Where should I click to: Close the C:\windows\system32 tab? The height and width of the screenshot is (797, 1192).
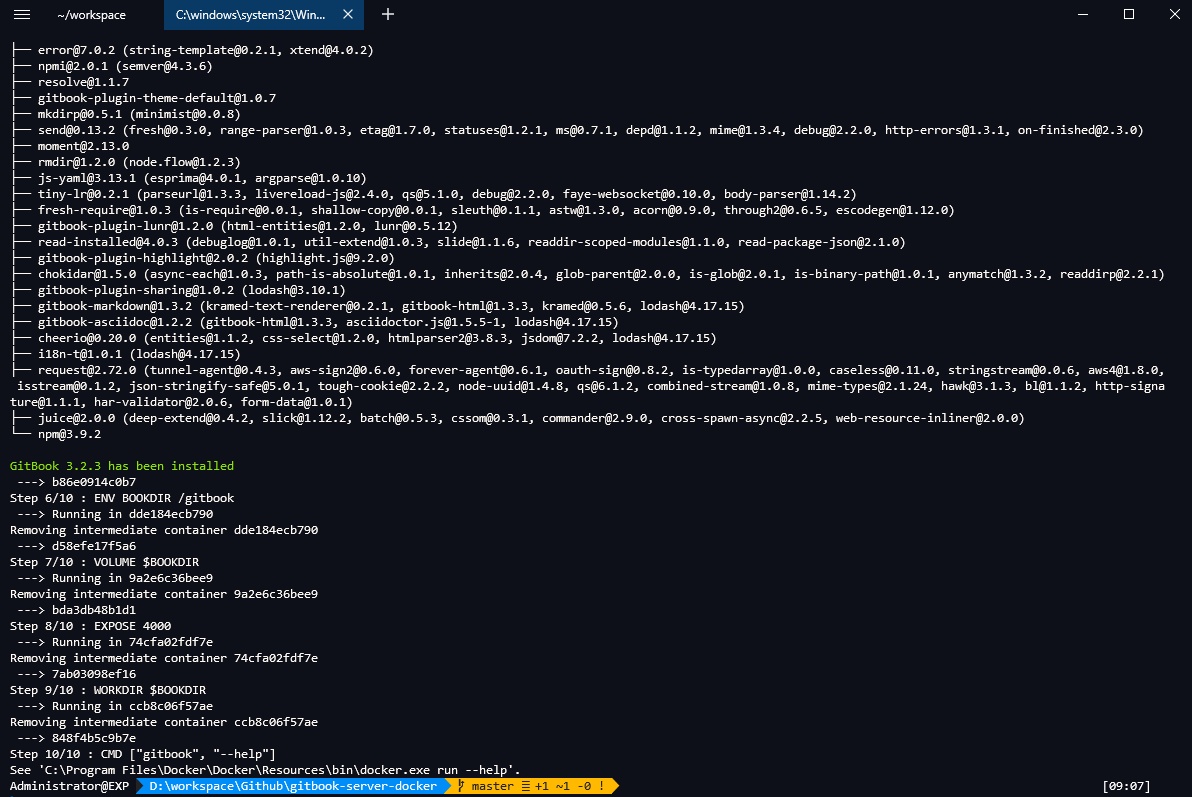(x=347, y=14)
